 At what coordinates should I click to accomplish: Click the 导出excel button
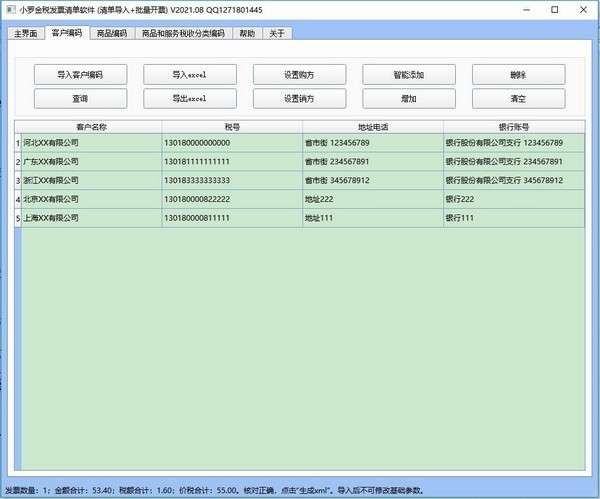(x=189, y=99)
